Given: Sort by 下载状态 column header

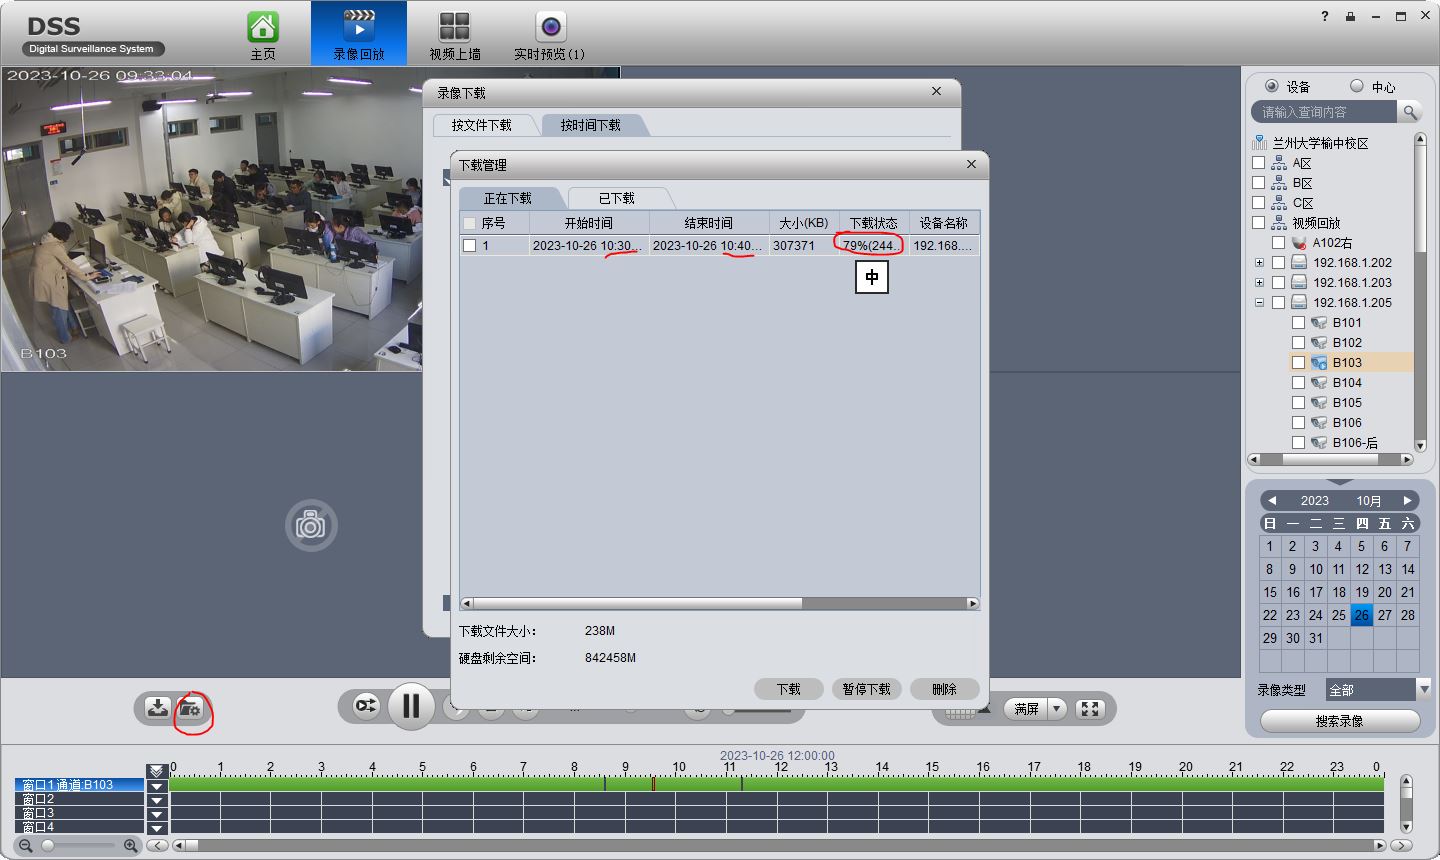Looking at the screenshot, I should coord(873,223).
